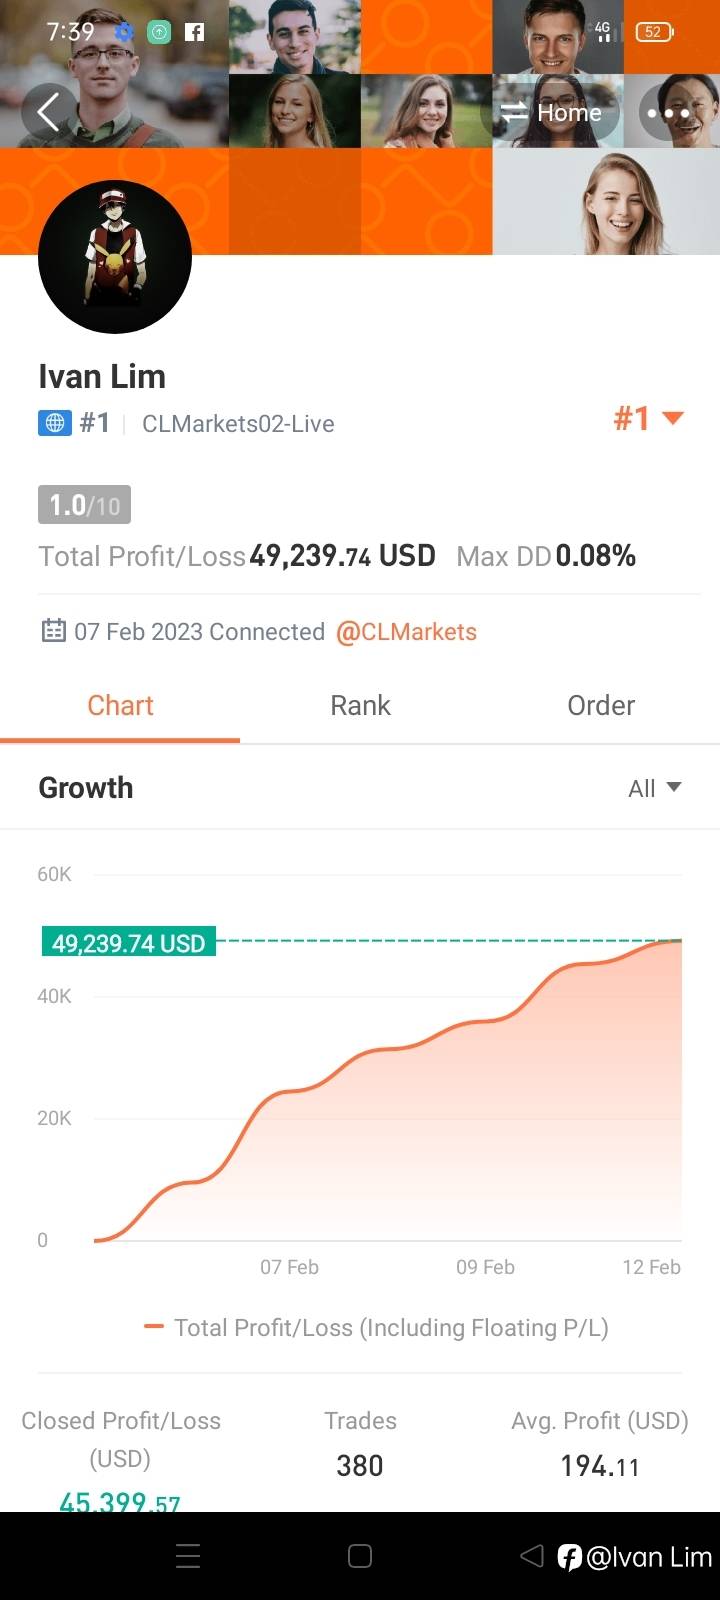Tap the Home switch button

[x=553, y=113]
